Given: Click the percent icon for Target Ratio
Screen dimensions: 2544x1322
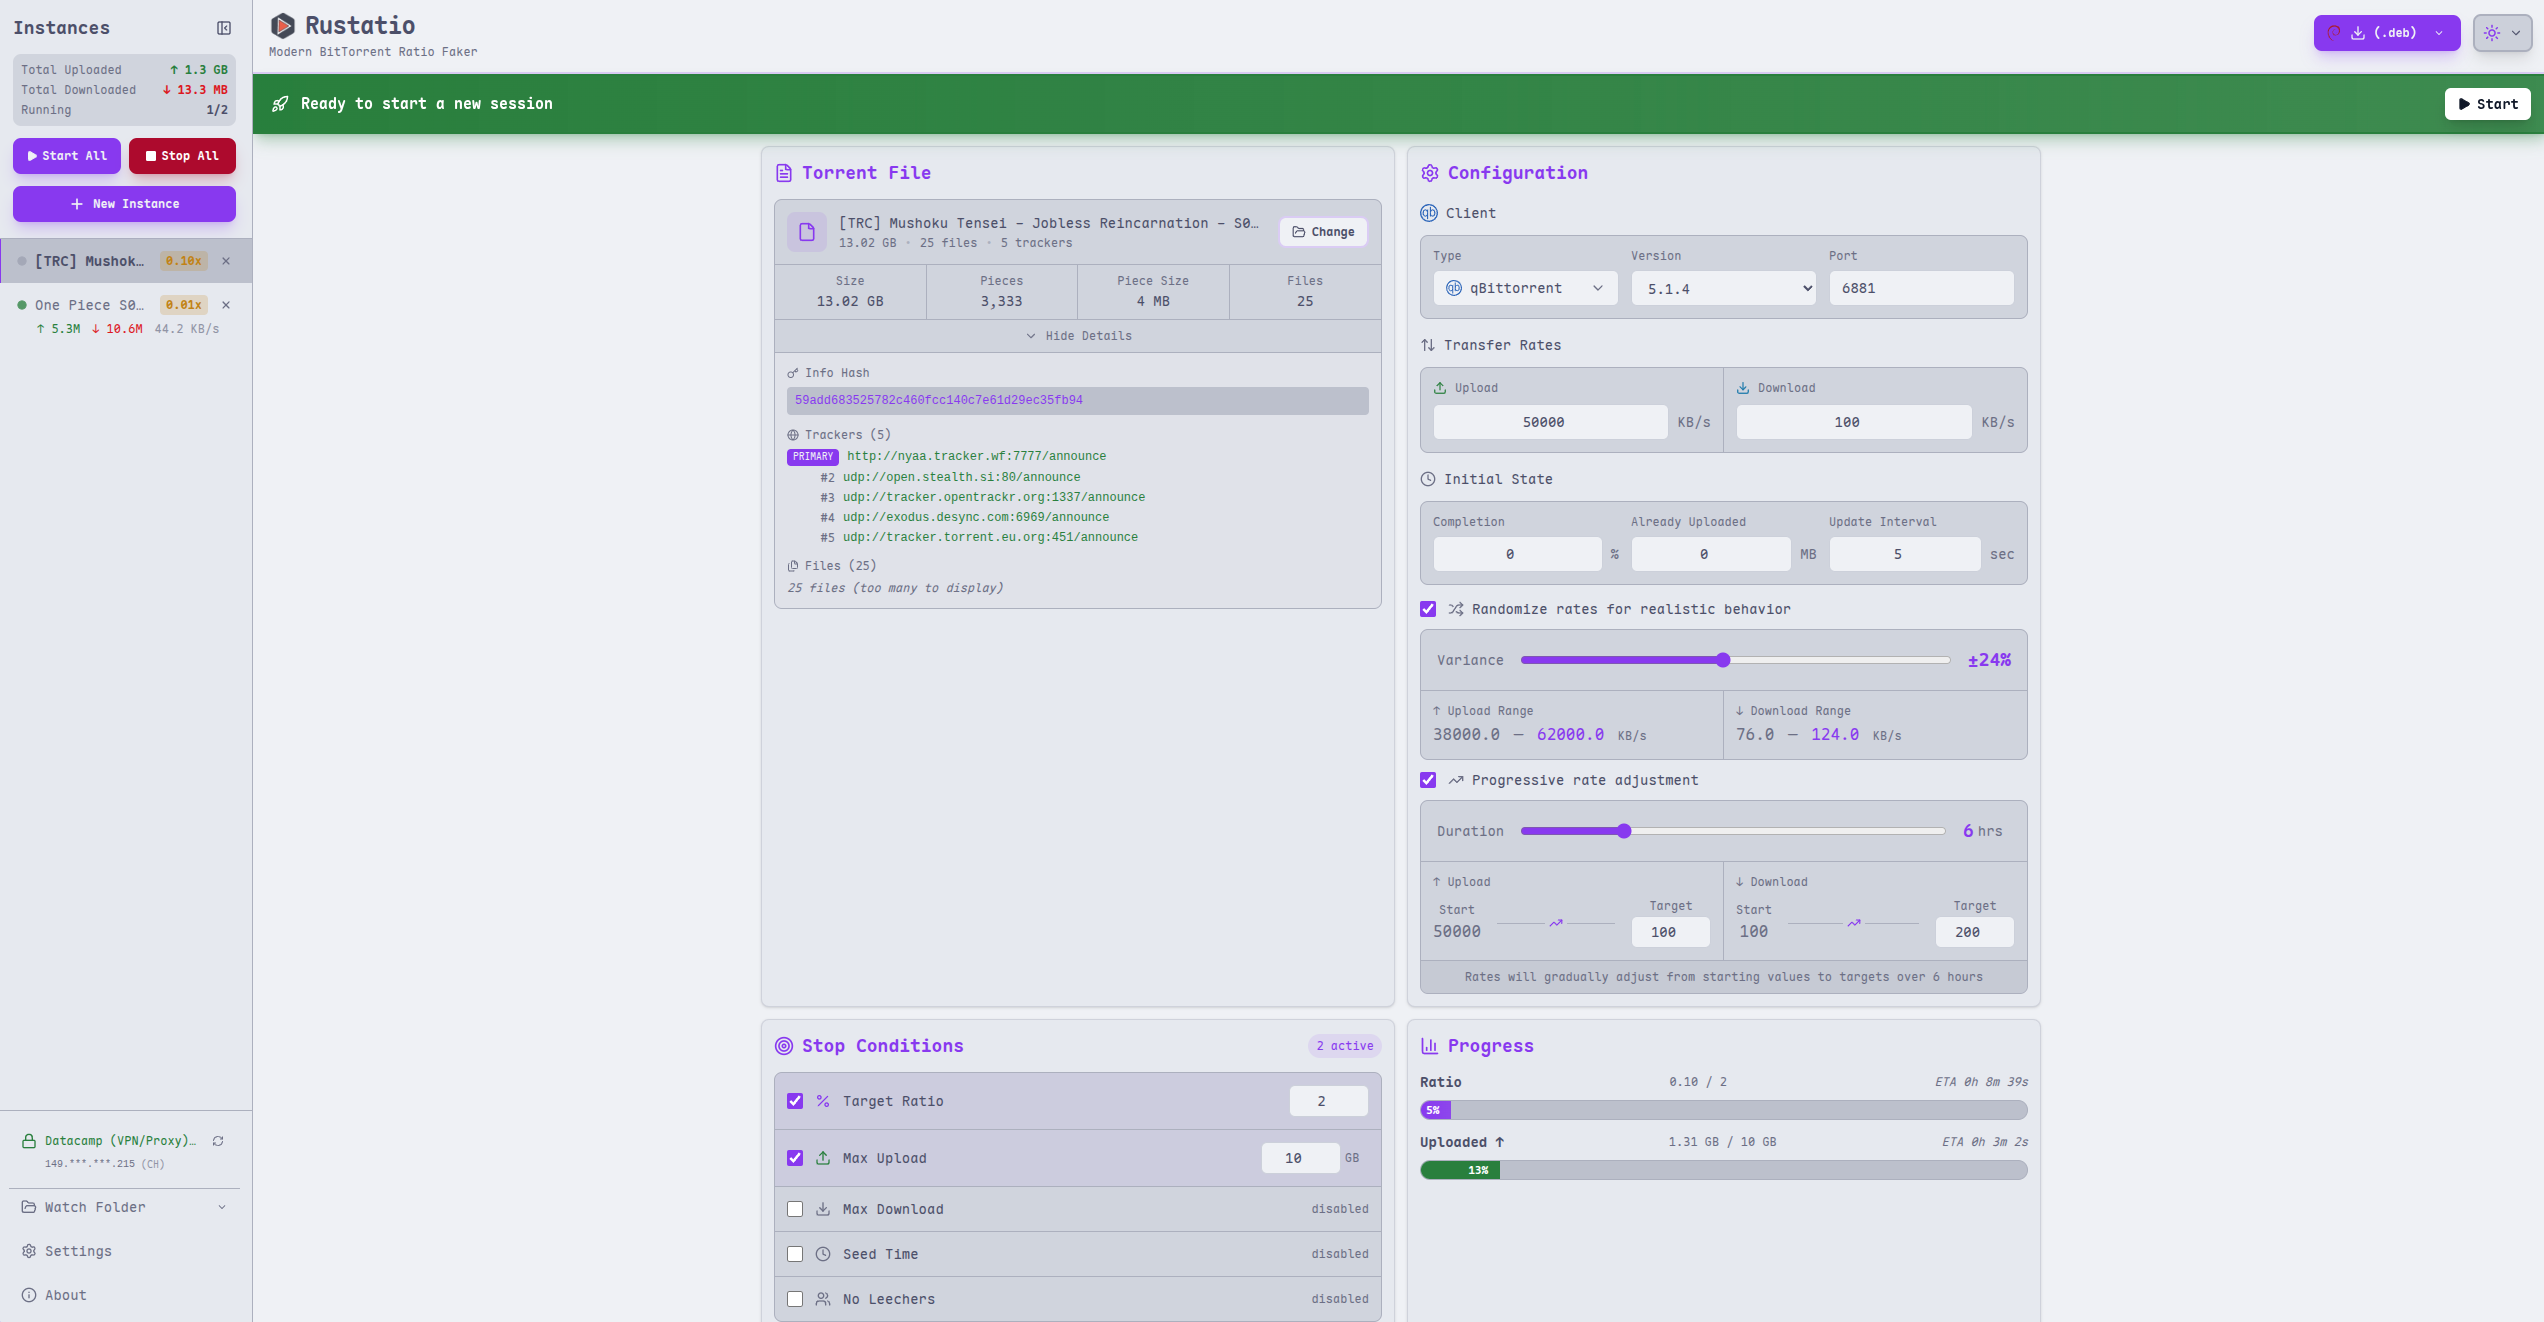Looking at the screenshot, I should click(x=823, y=1101).
